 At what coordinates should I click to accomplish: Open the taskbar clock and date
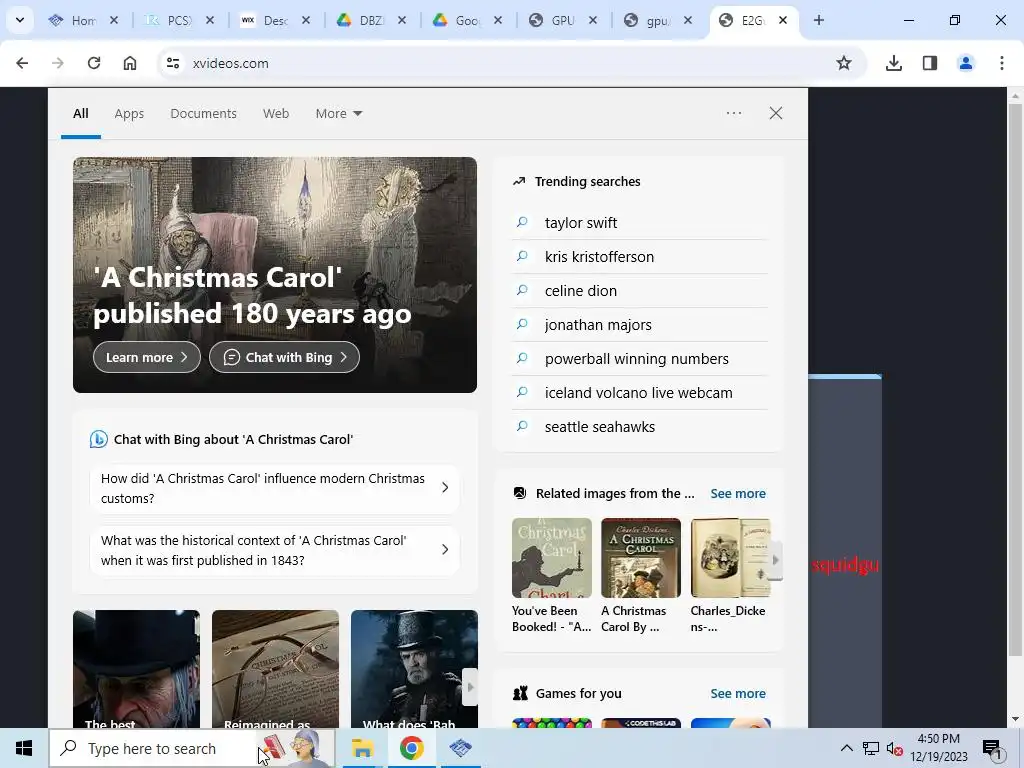(939, 748)
